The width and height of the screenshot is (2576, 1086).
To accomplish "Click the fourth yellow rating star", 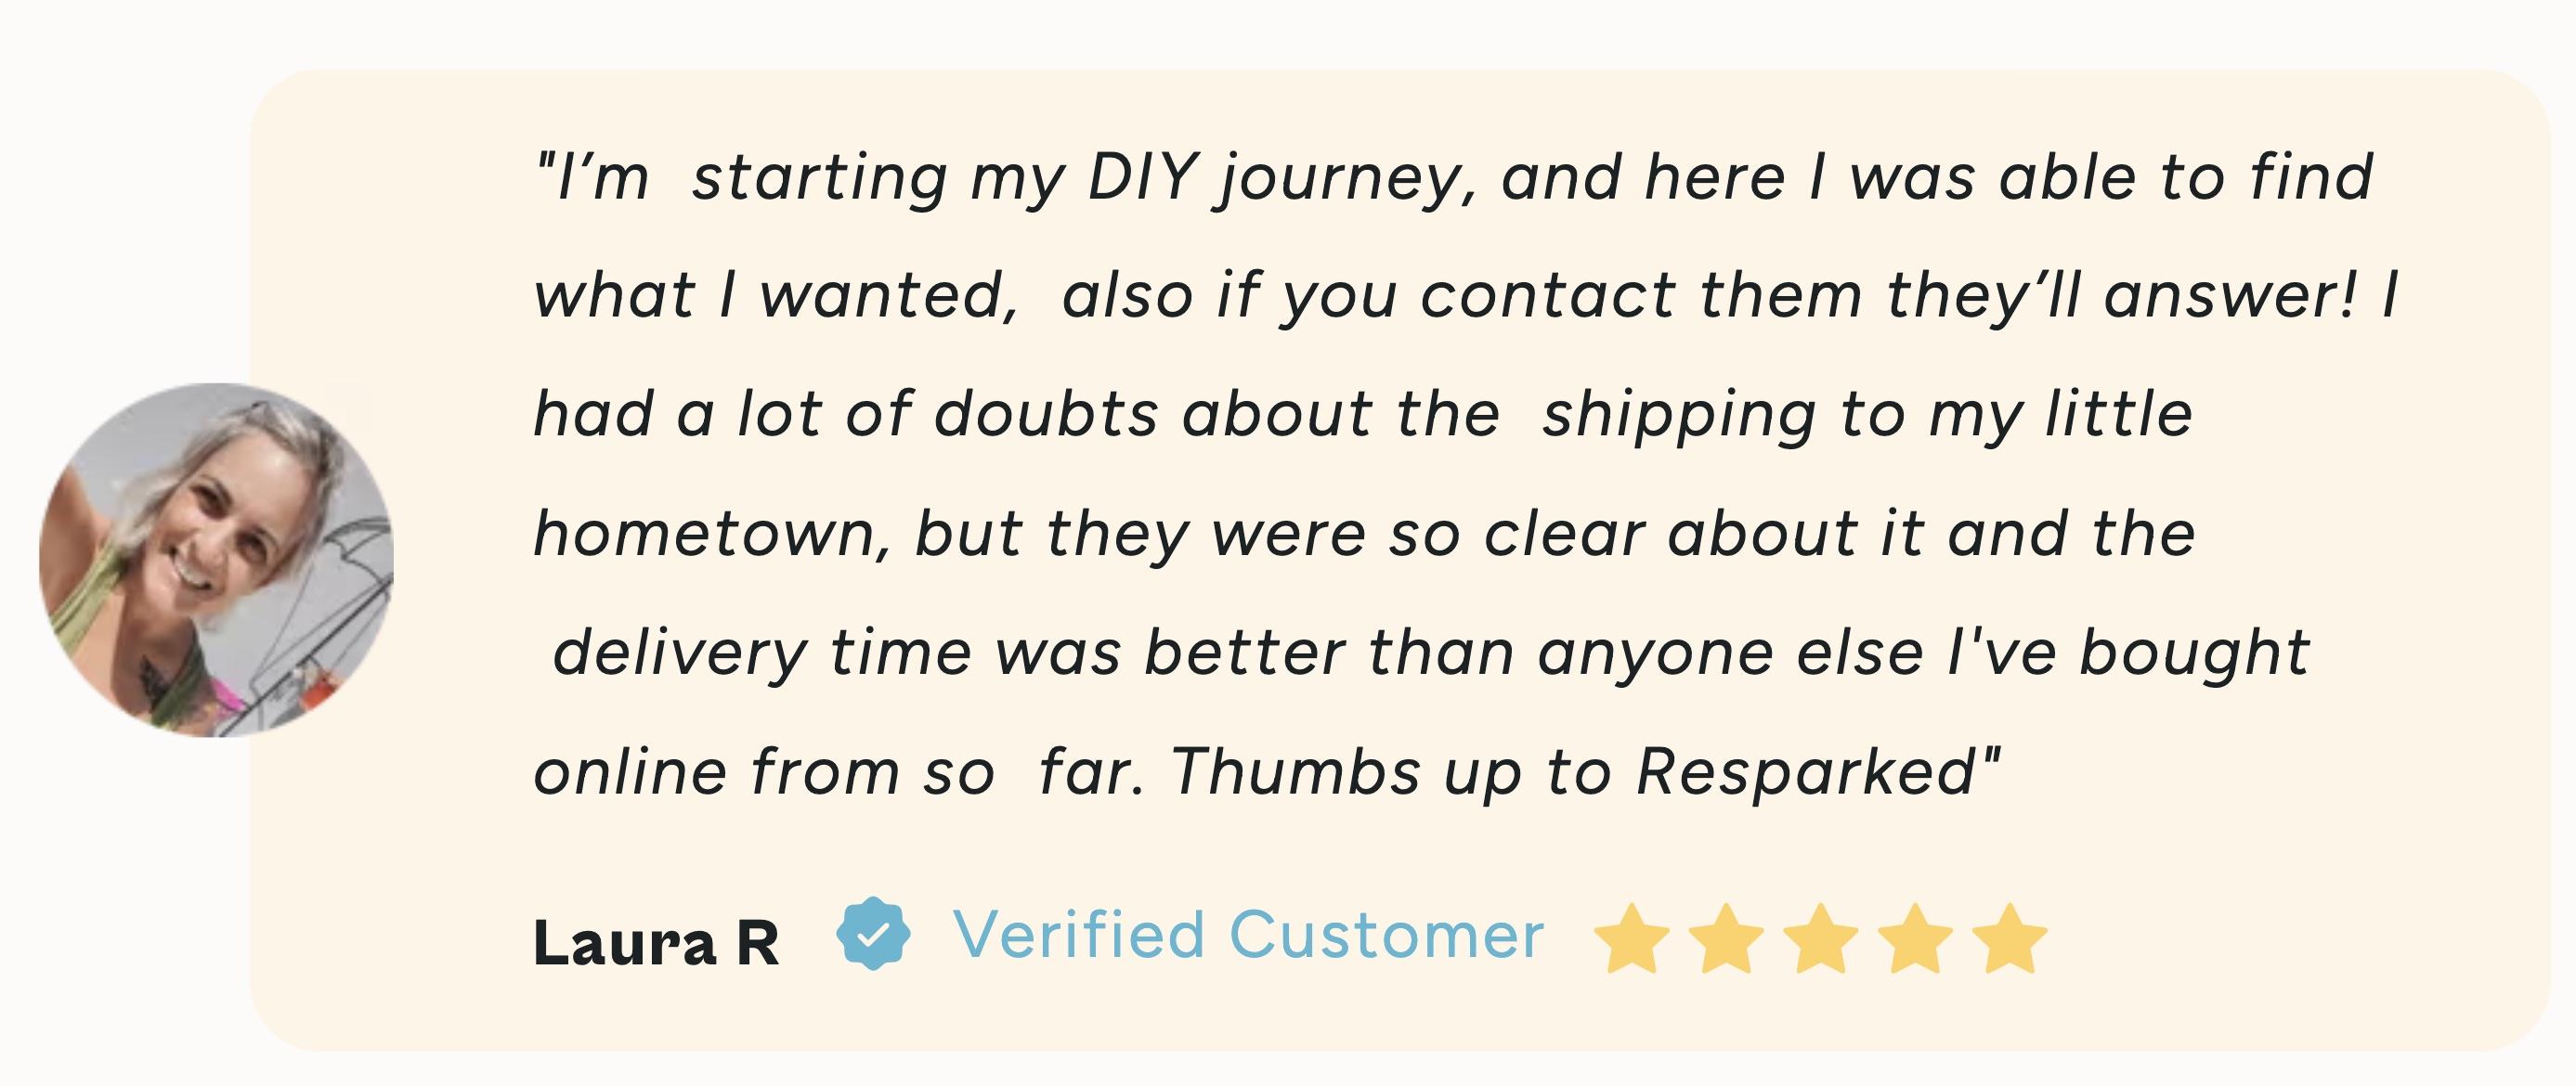I will pos(1915,938).
